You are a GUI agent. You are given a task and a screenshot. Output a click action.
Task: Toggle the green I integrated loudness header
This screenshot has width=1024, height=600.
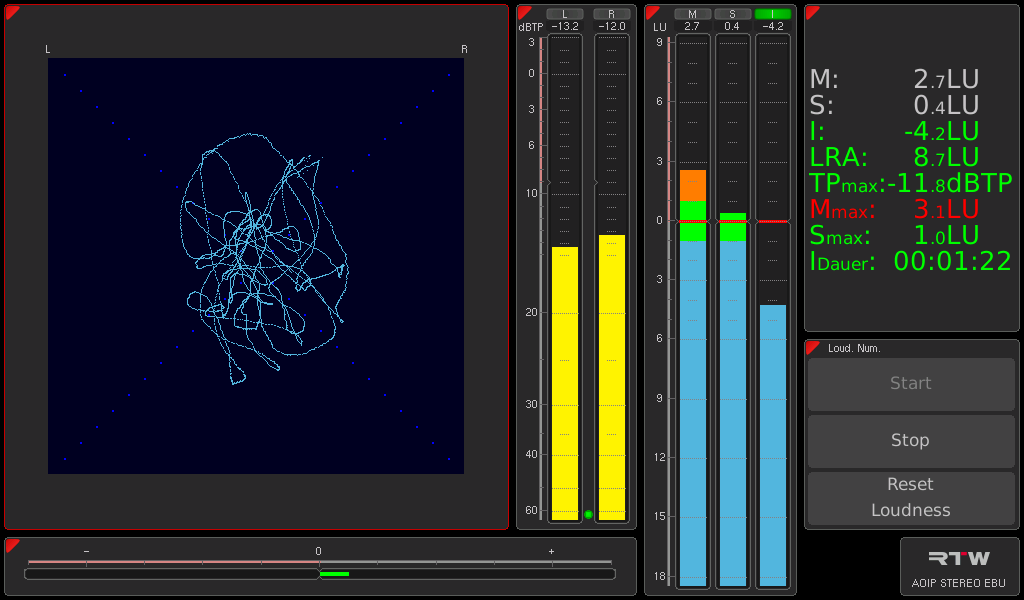(x=773, y=14)
